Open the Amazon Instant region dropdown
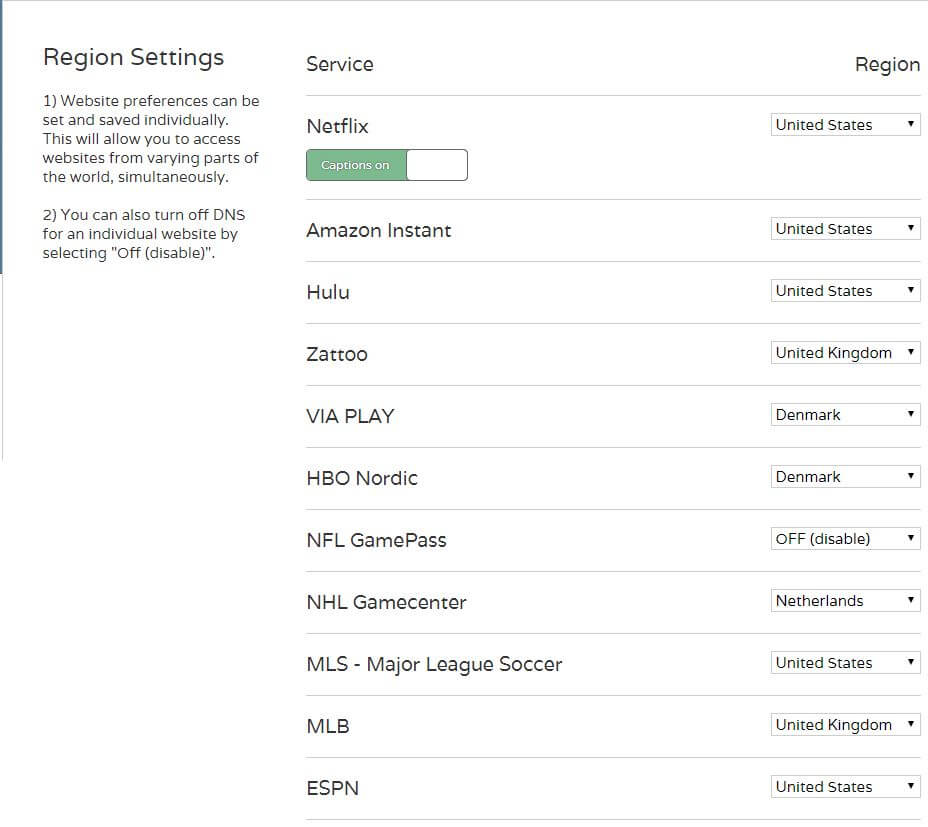Image resolution: width=928 pixels, height=827 pixels. (845, 229)
